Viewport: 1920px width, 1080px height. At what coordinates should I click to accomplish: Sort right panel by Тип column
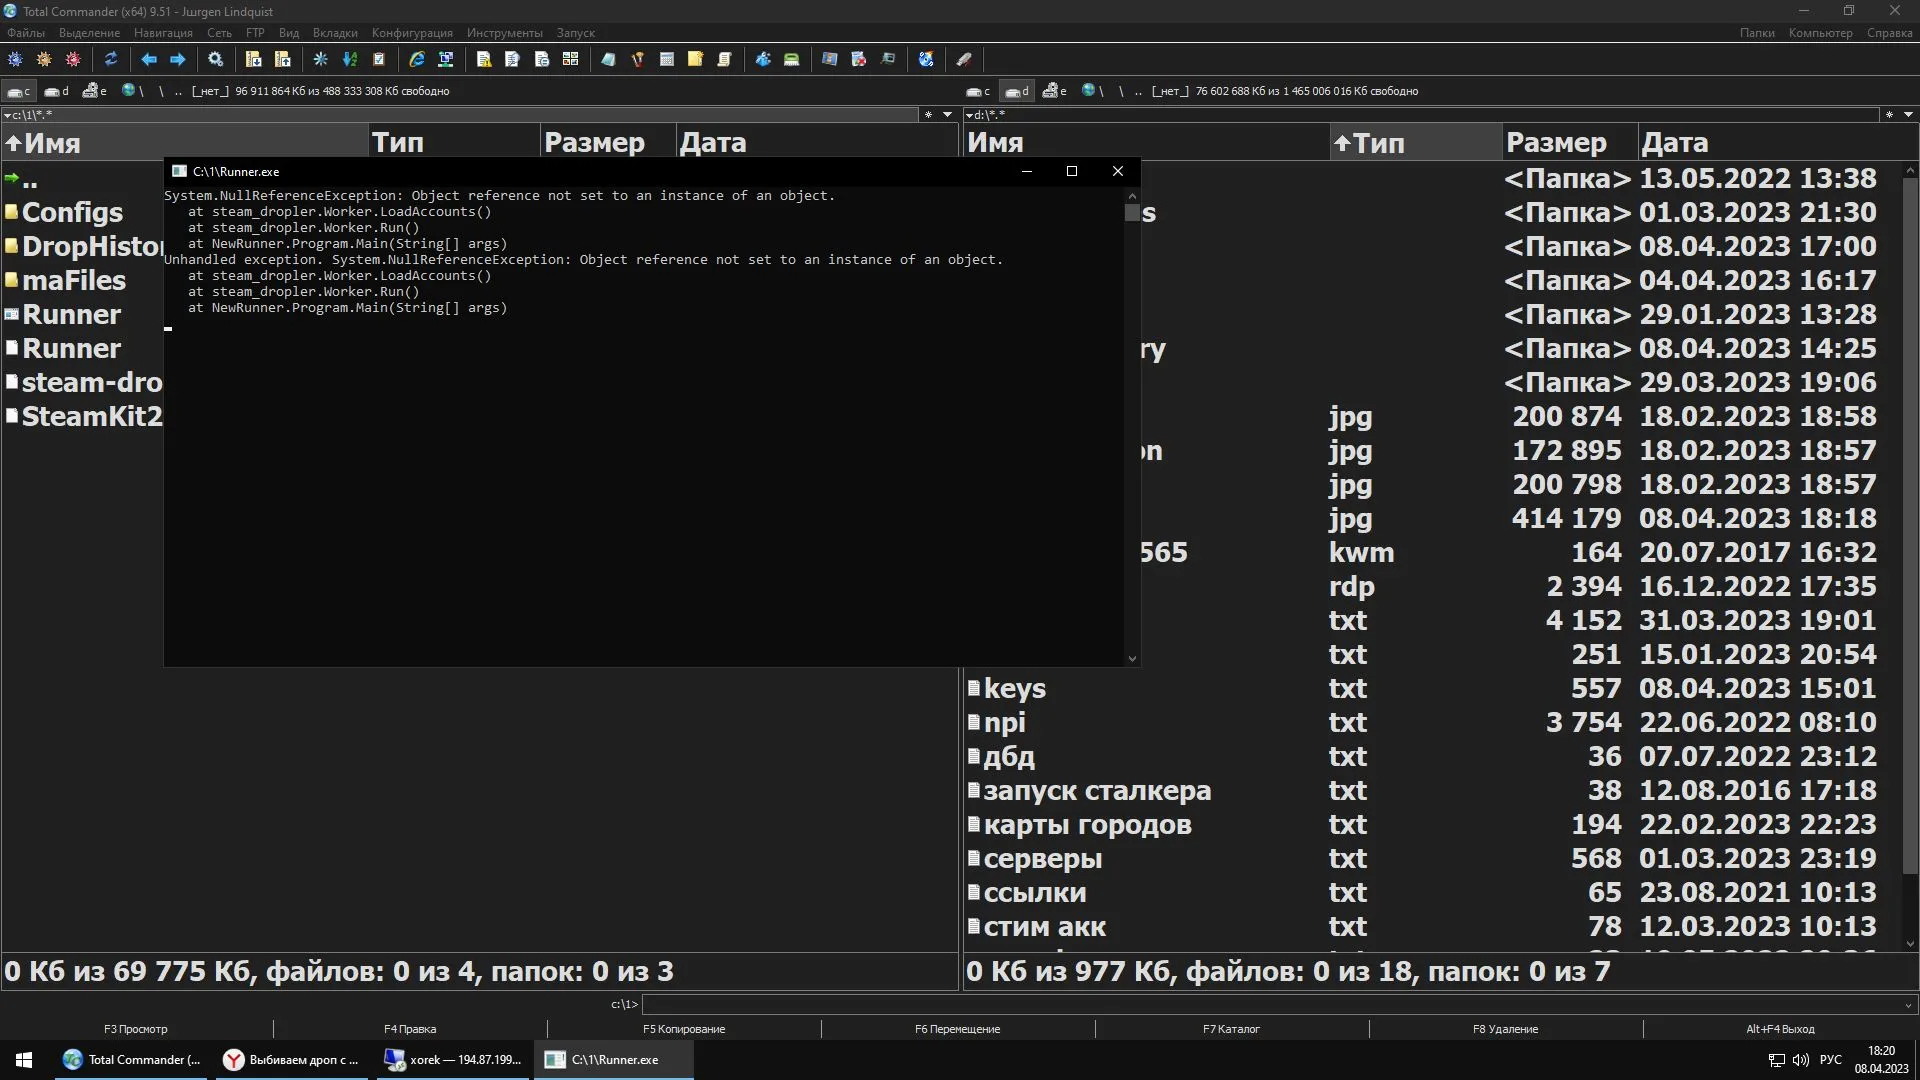pyautogui.click(x=1415, y=142)
